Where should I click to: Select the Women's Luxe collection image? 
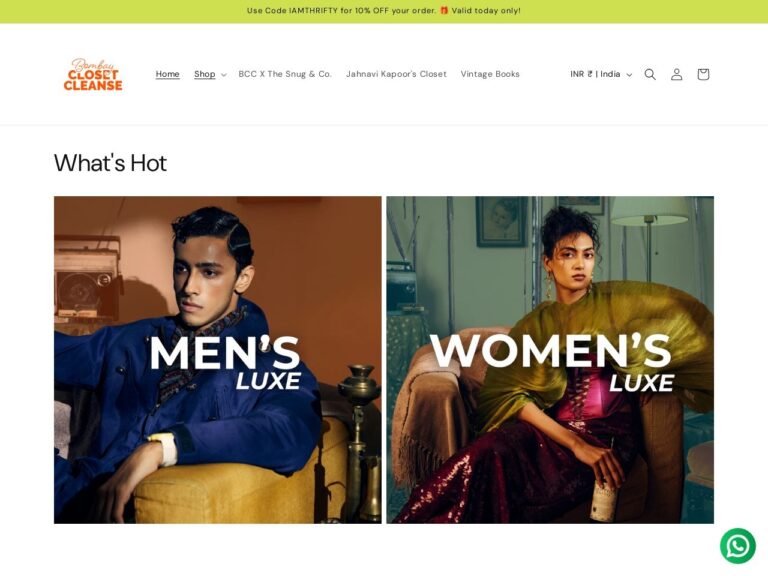click(550, 360)
